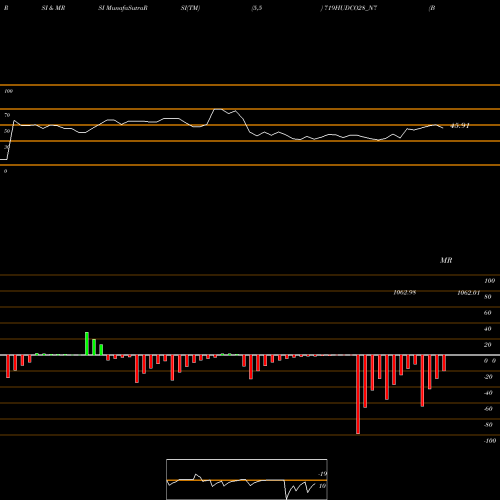This screenshot has width=500, height=500.
Task: Click the RSI peak near level 70
Action: (218, 109)
